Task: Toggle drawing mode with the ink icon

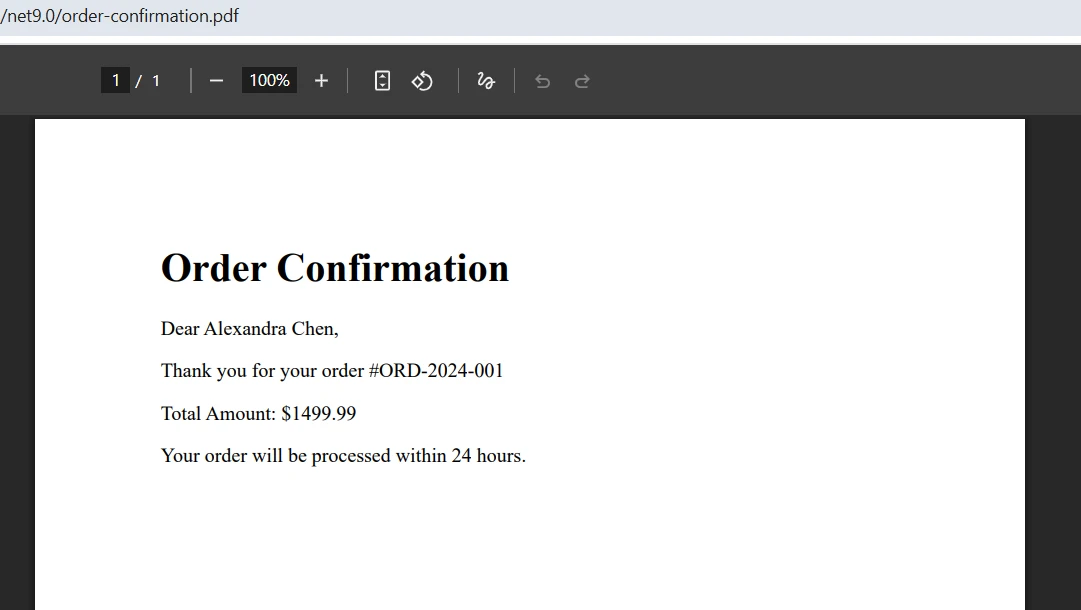Action: (x=486, y=80)
